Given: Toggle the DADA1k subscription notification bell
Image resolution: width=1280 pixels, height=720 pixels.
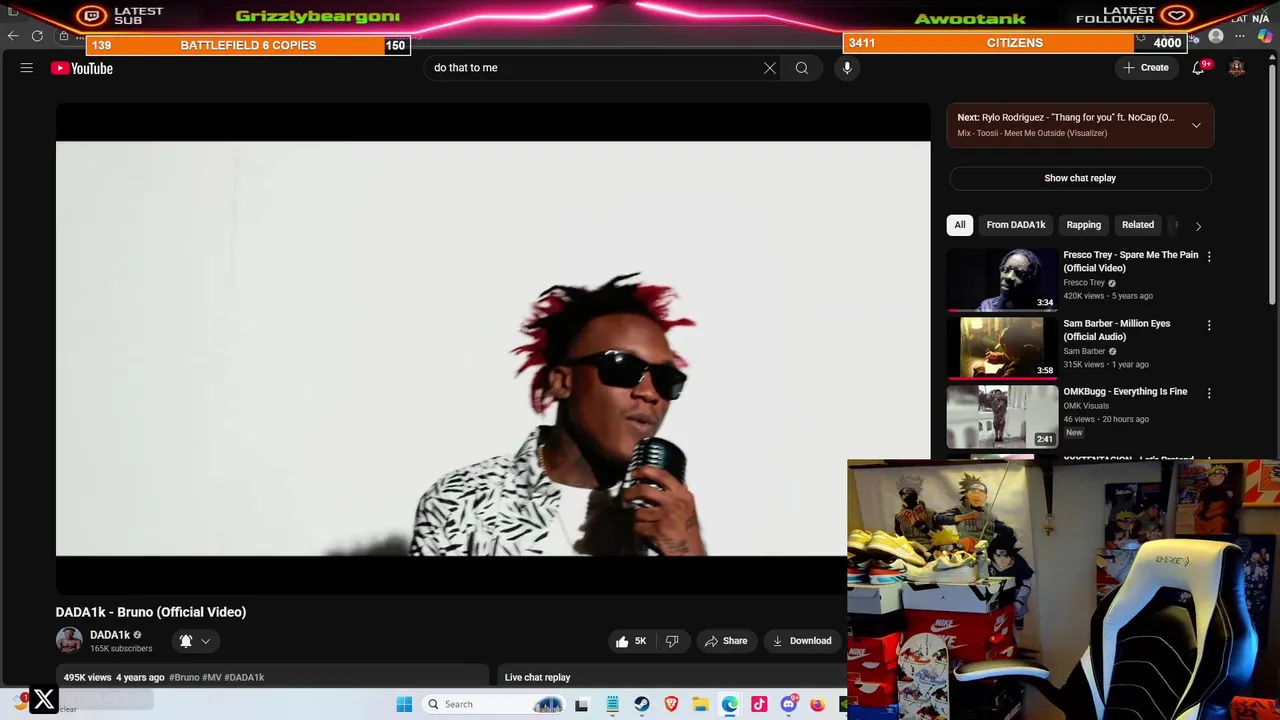Looking at the screenshot, I should (x=194, y=641).
